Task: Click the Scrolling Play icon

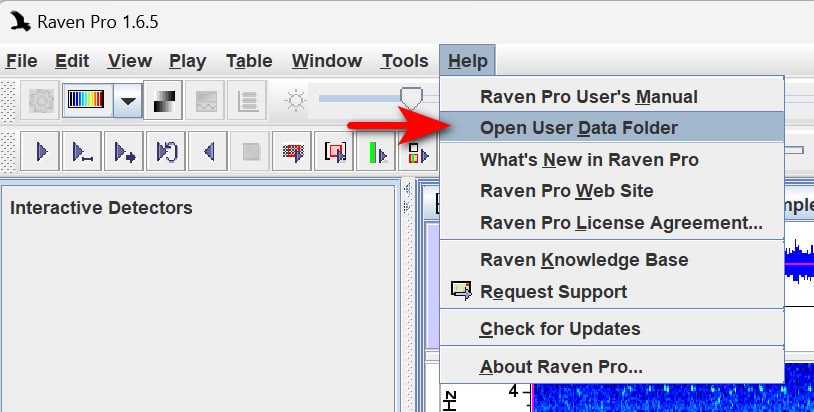Action: pyautogui.click(x=124, y=152)
